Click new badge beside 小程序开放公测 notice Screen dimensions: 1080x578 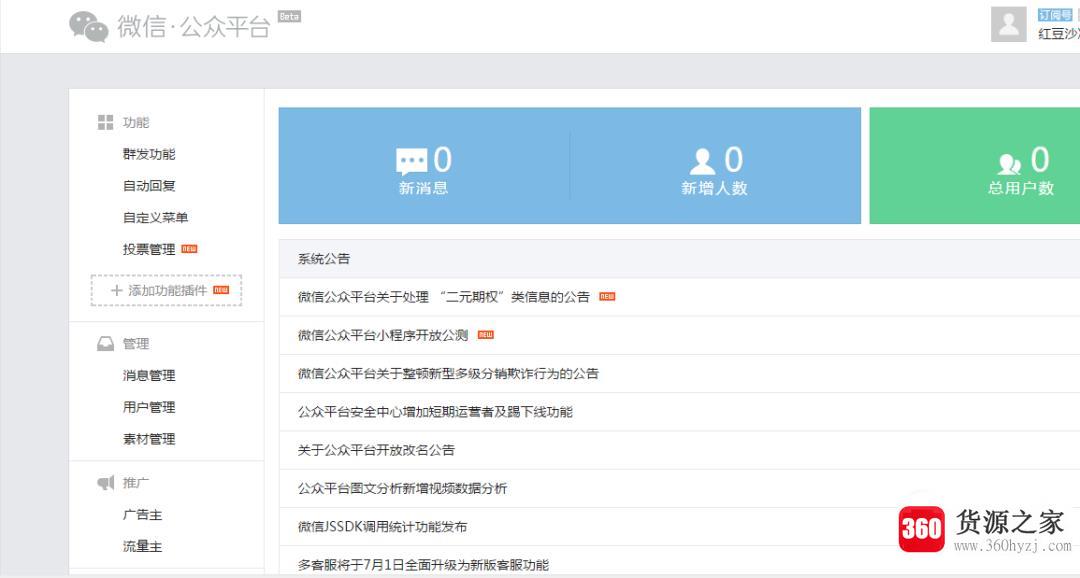click(x=486, y=335)
